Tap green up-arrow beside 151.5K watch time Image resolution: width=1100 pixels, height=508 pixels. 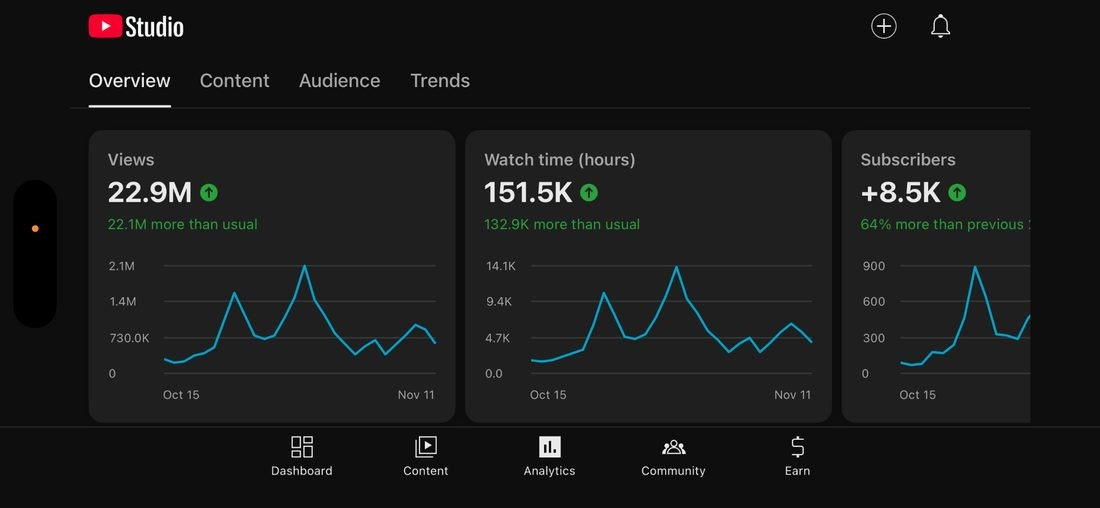click(x=589, y=192)
